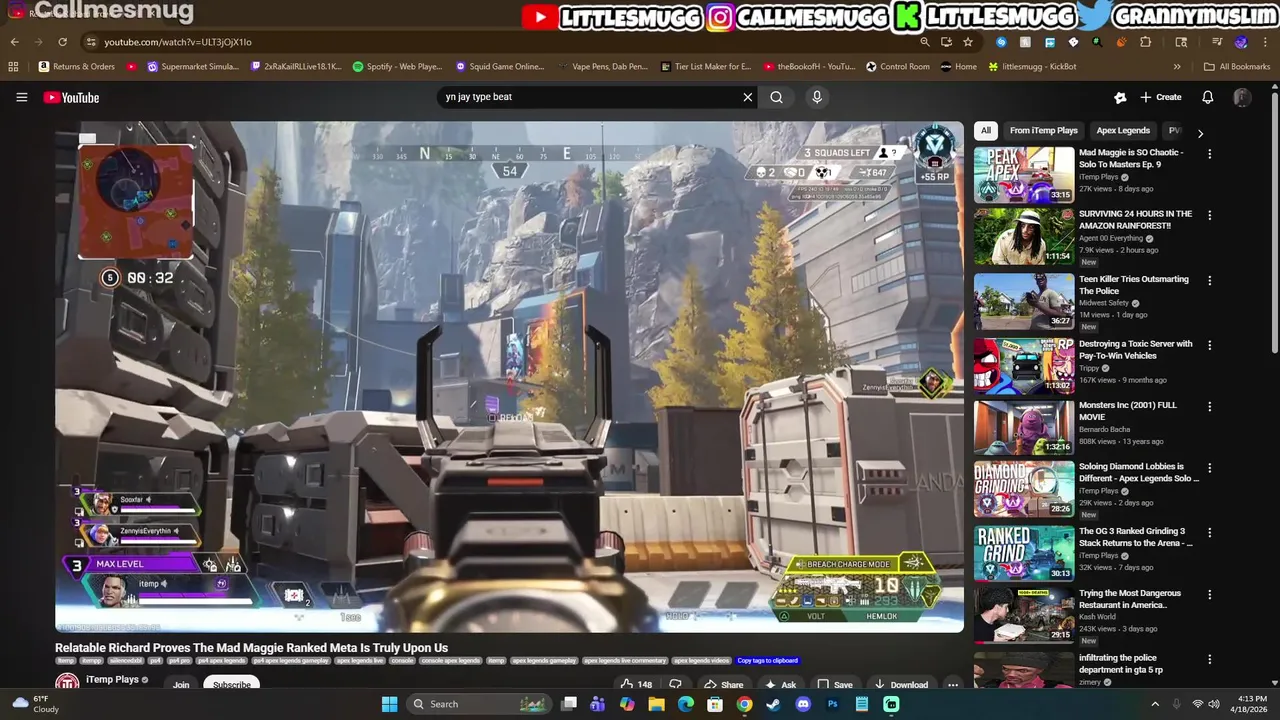The image size is (1280, 720).
Task: Start voice search with the microphone
Action: 817,97
